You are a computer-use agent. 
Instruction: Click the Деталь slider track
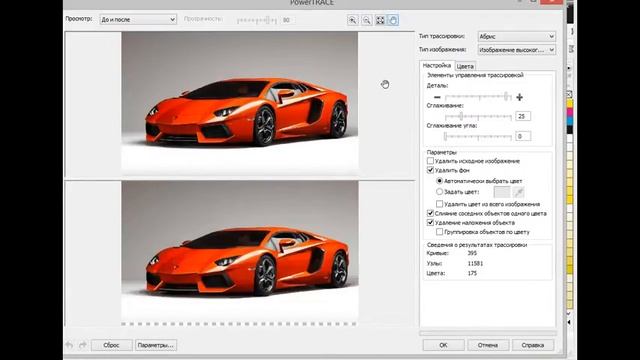point(478,97)
